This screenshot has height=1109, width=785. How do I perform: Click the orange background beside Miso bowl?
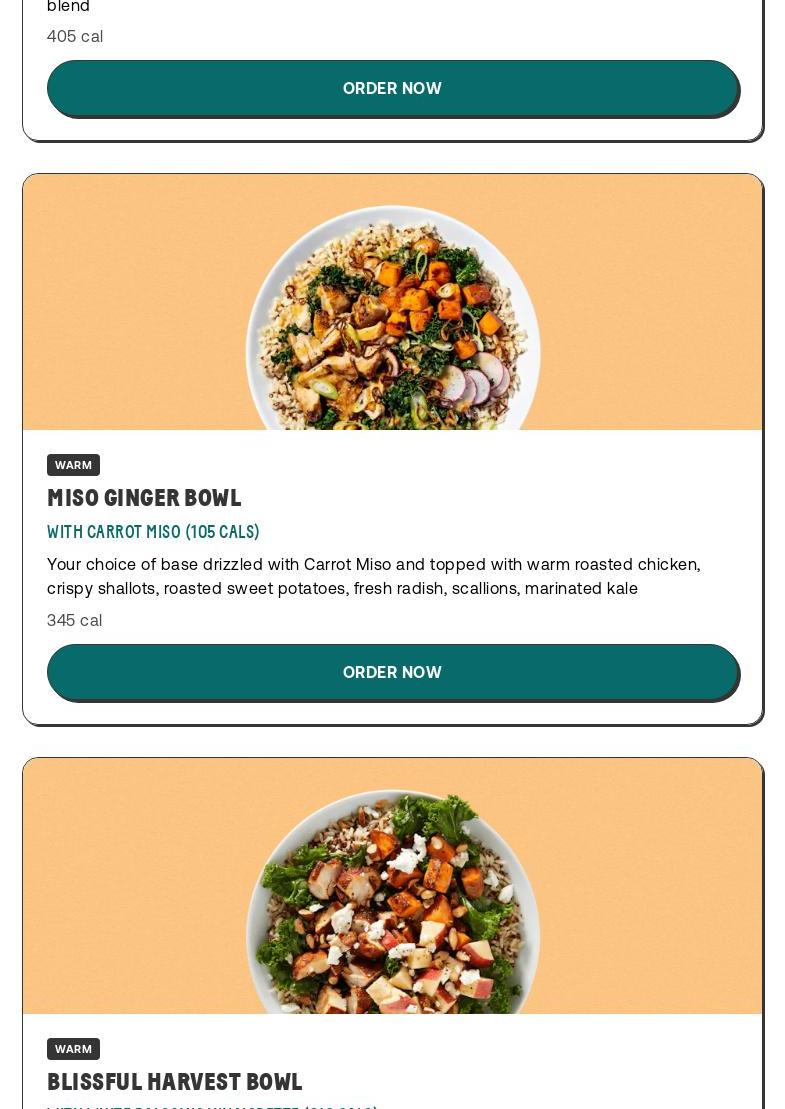tap(134, 302)
